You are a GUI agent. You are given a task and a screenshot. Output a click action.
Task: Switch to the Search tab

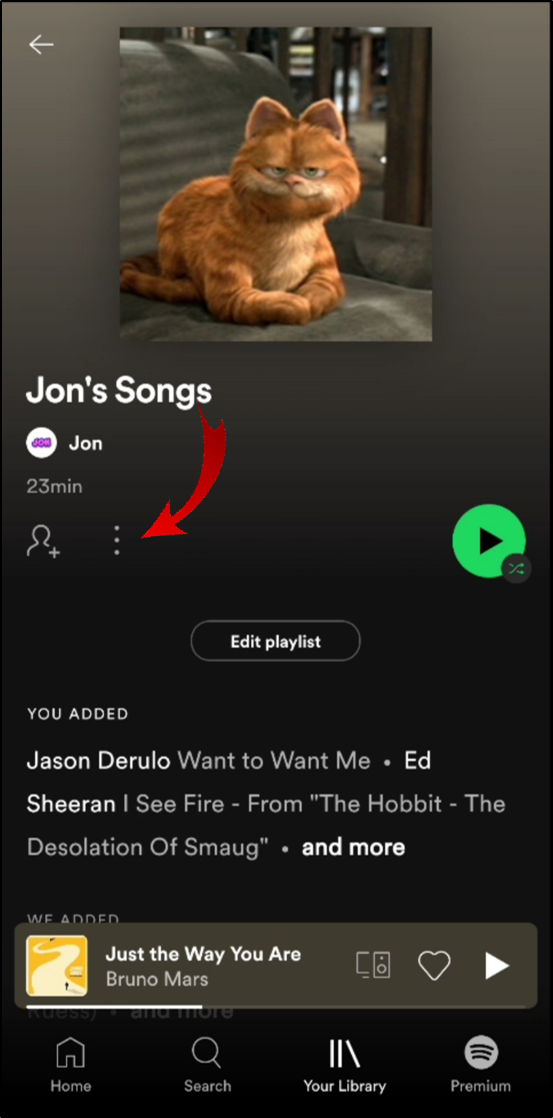[207, 1065]
